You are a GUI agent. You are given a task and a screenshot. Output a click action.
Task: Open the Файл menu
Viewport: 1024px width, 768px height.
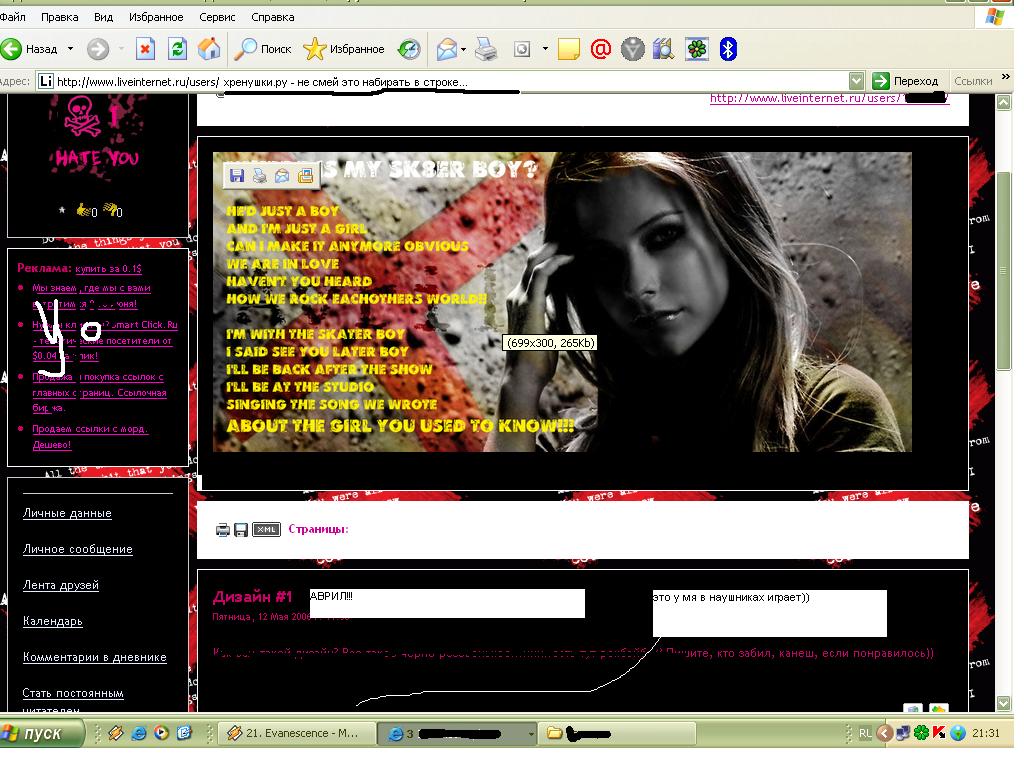pos(12,17)
